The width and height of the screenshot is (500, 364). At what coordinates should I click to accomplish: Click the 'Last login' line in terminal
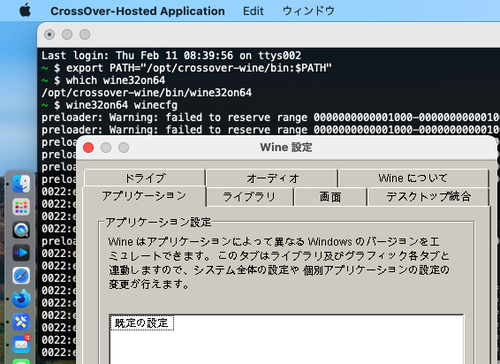171,55
